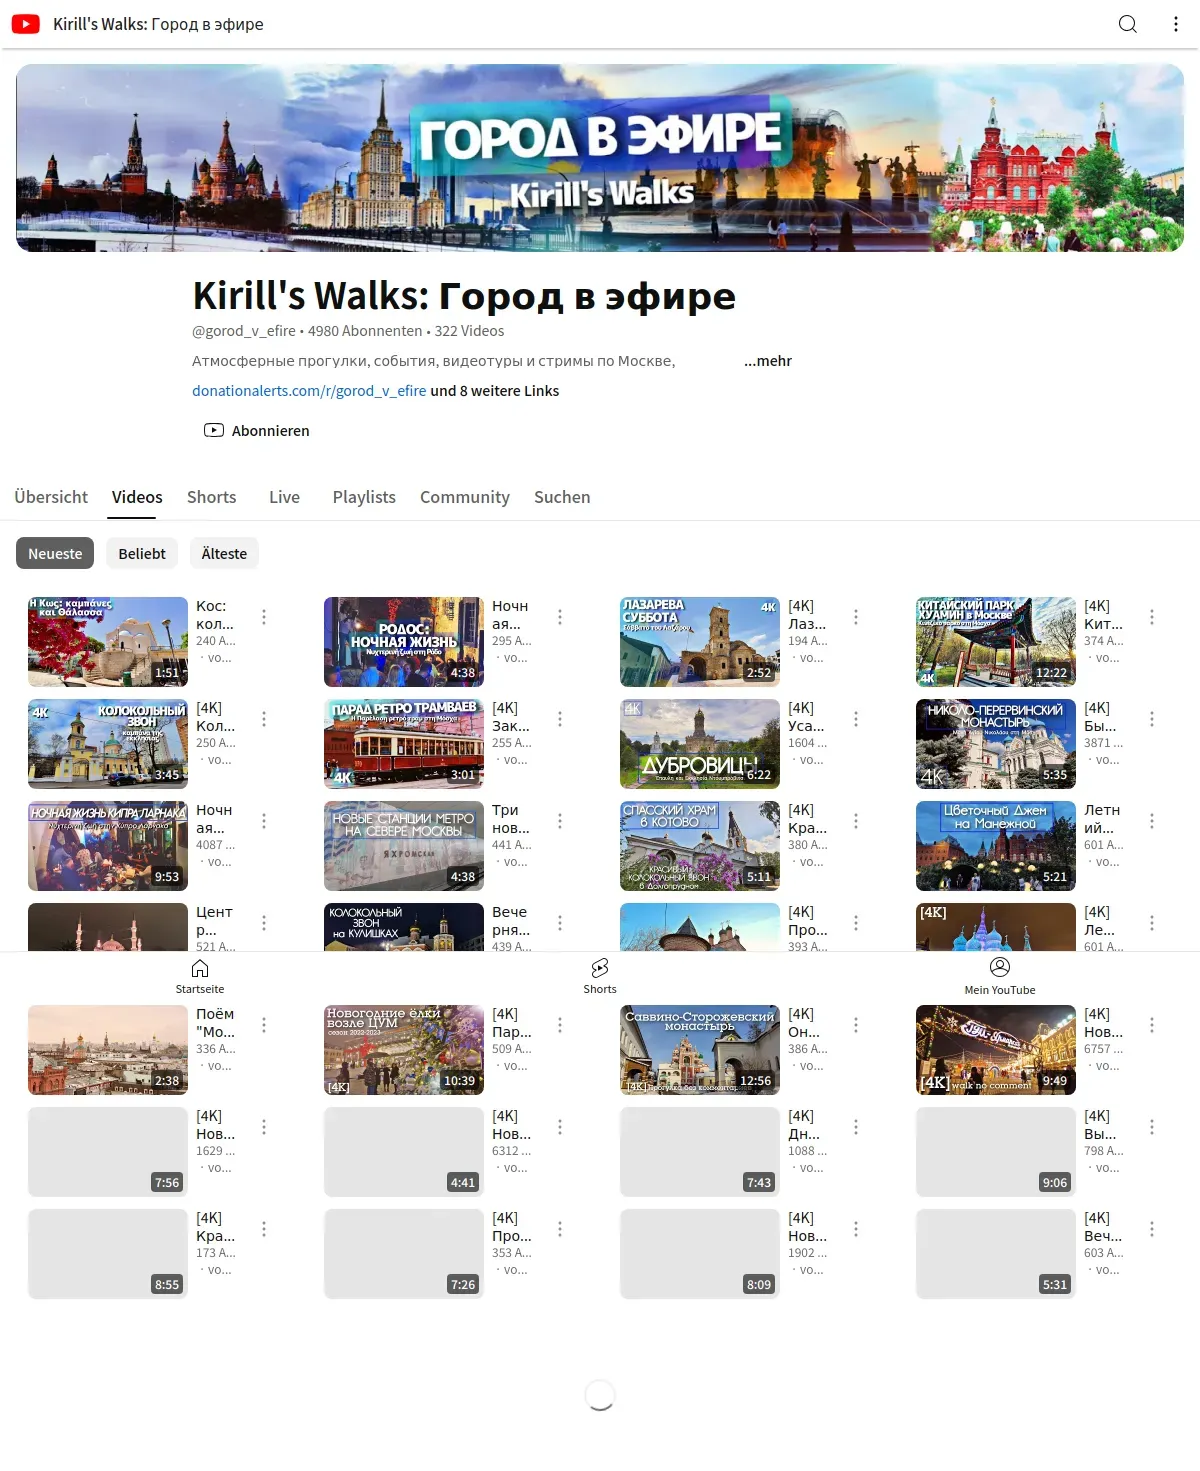1200x1471 pixels.
Task: Open options for the 5:21 flower jam video
Action: 1152,821
